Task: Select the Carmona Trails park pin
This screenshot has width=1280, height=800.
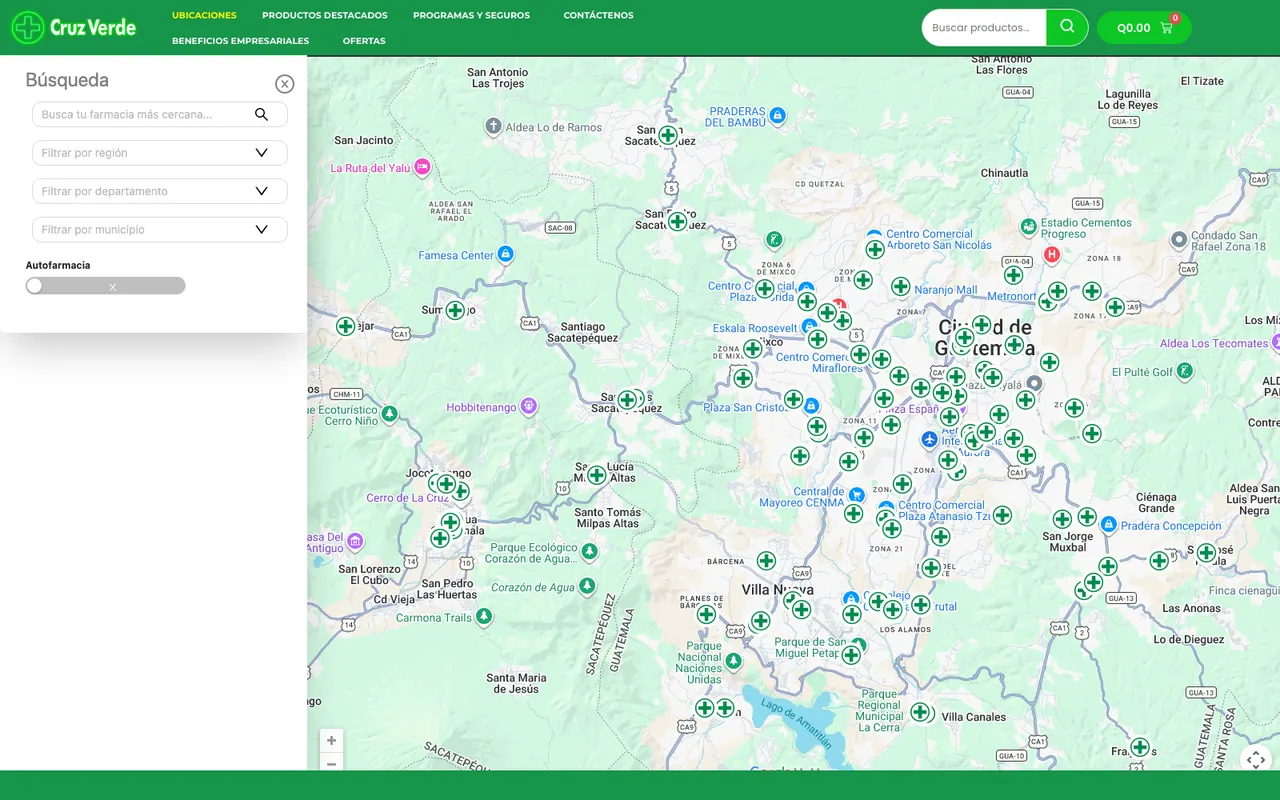Action: pos(484,617)
